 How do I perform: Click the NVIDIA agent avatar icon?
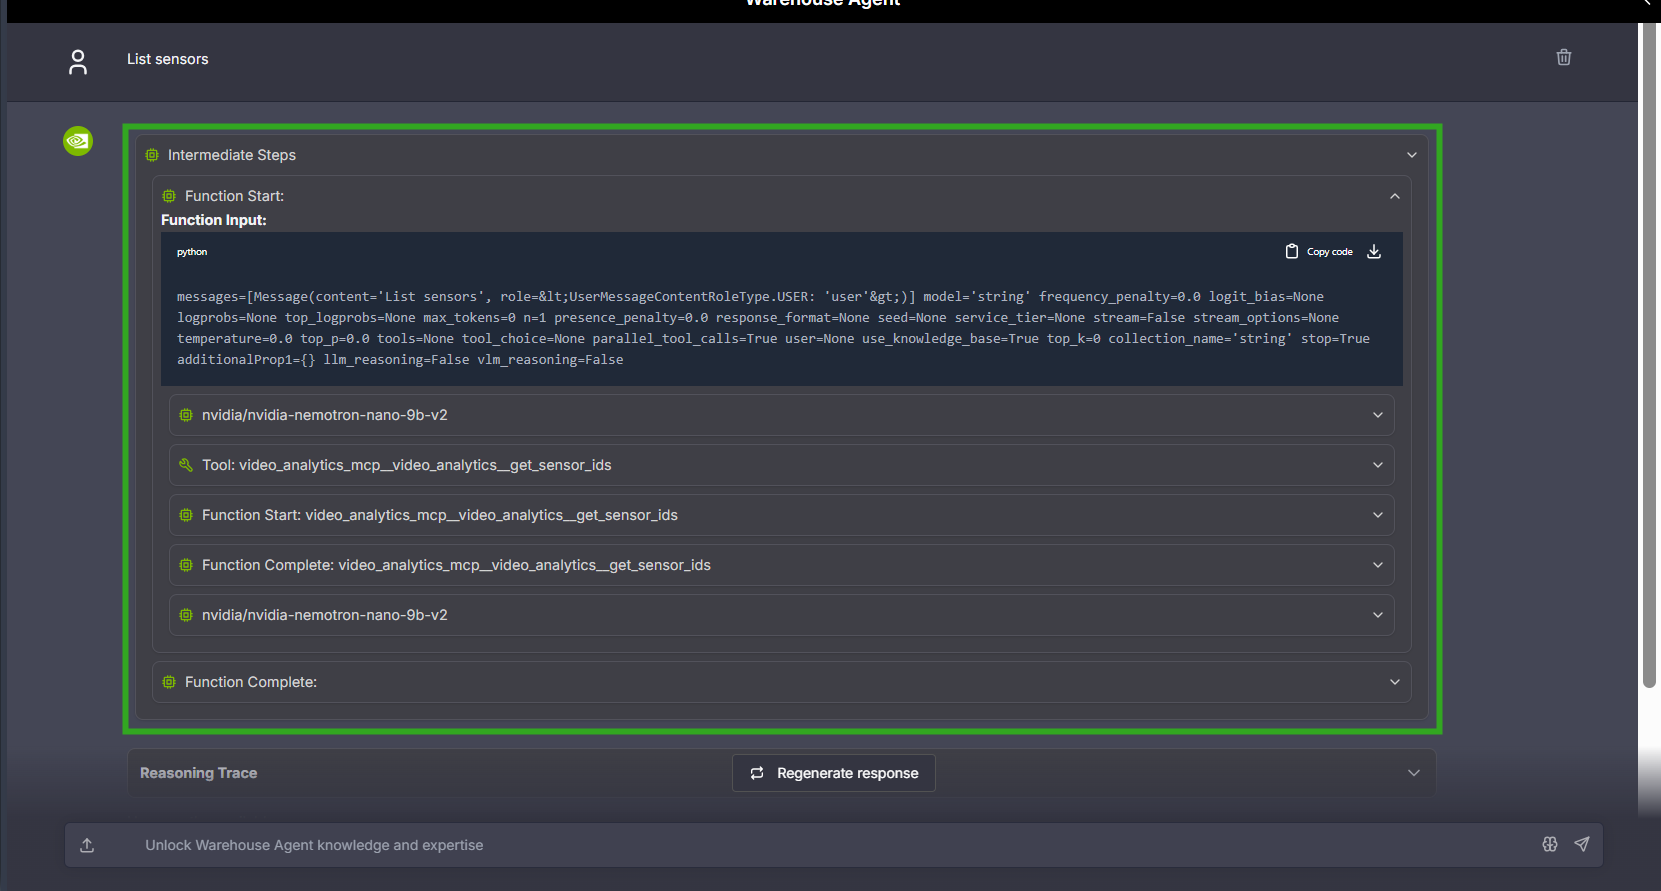point(78,141)
